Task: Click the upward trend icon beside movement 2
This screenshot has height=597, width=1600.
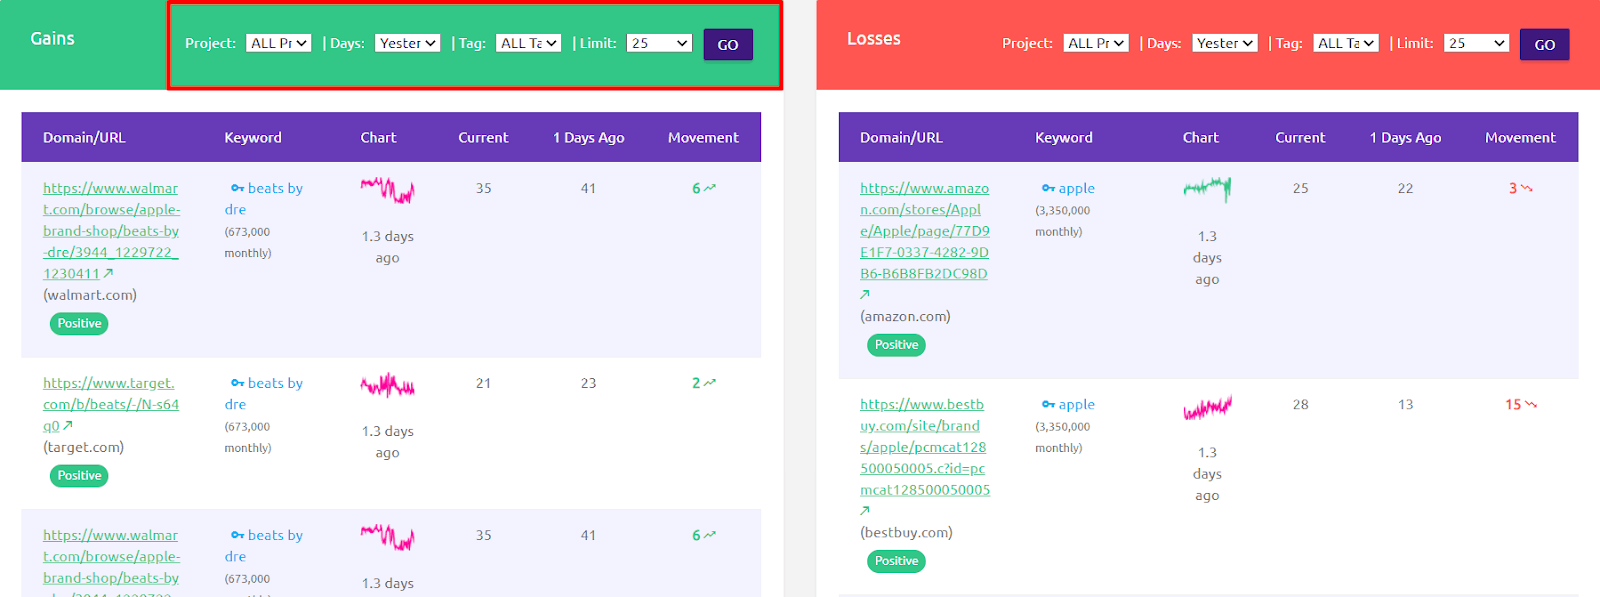Action: pos(710,383)
